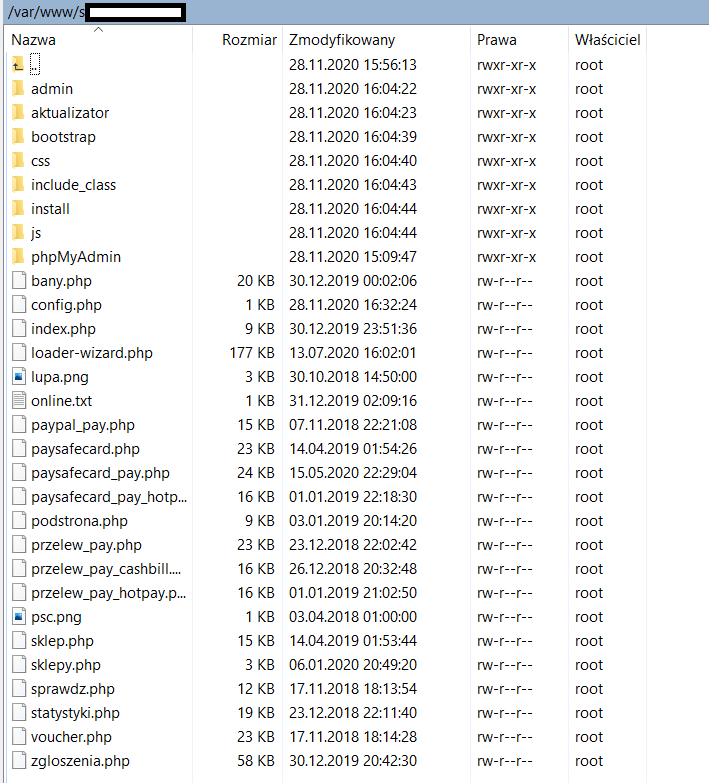Click the Prawa permissions column header
The image size is (709, 783).
(497, 40)
